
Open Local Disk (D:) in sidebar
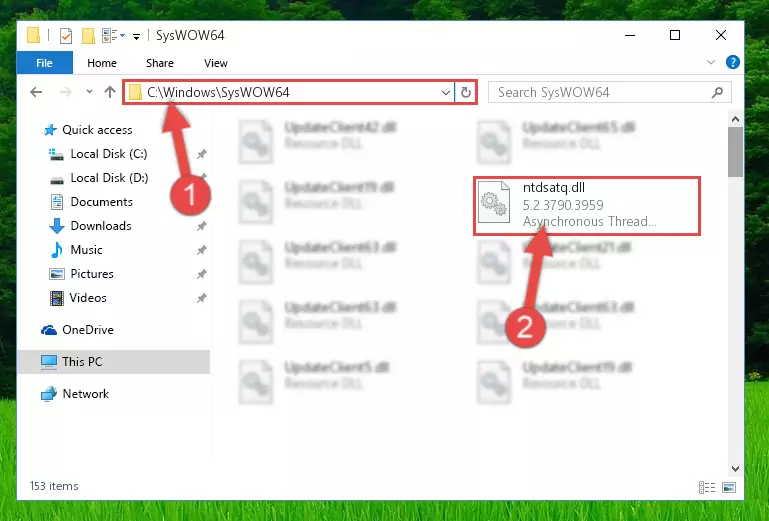pos(98,178)
